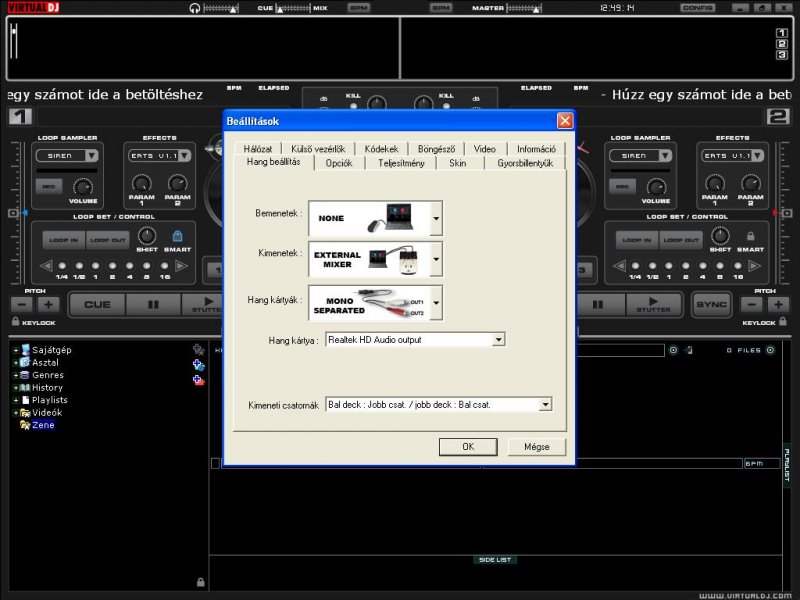The height and width of the screenshot is (600, 800).
Task: Open the Bemenetek NONE dropdown
Action: (x=436, y=218)
